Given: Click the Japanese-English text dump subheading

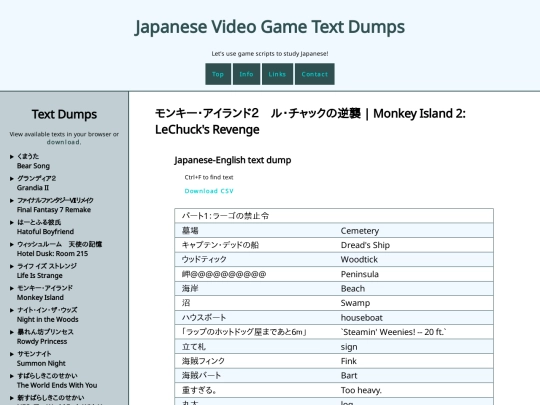Looking at the screenshot, I should click(x=233, y=160).
